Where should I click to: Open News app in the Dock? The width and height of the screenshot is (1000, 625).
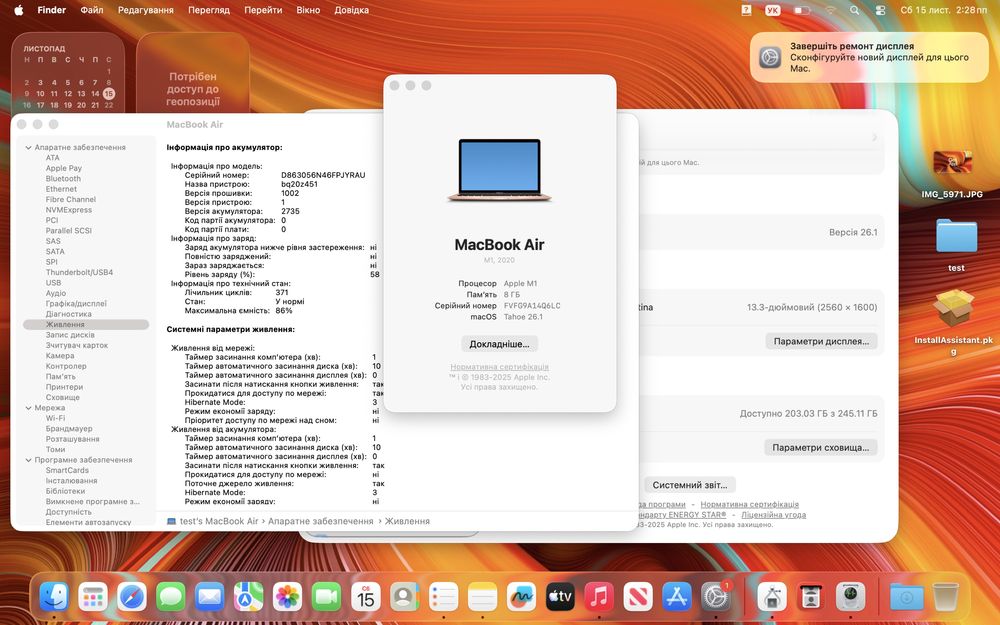(x=638, y=597)
